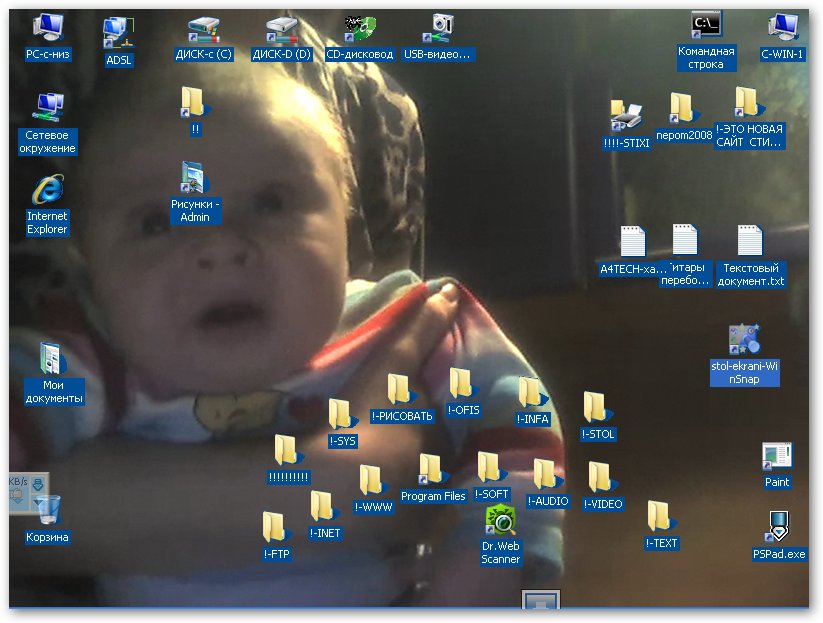
Task: Click the !-VIDEO folder icon
Action: (601, 479)
